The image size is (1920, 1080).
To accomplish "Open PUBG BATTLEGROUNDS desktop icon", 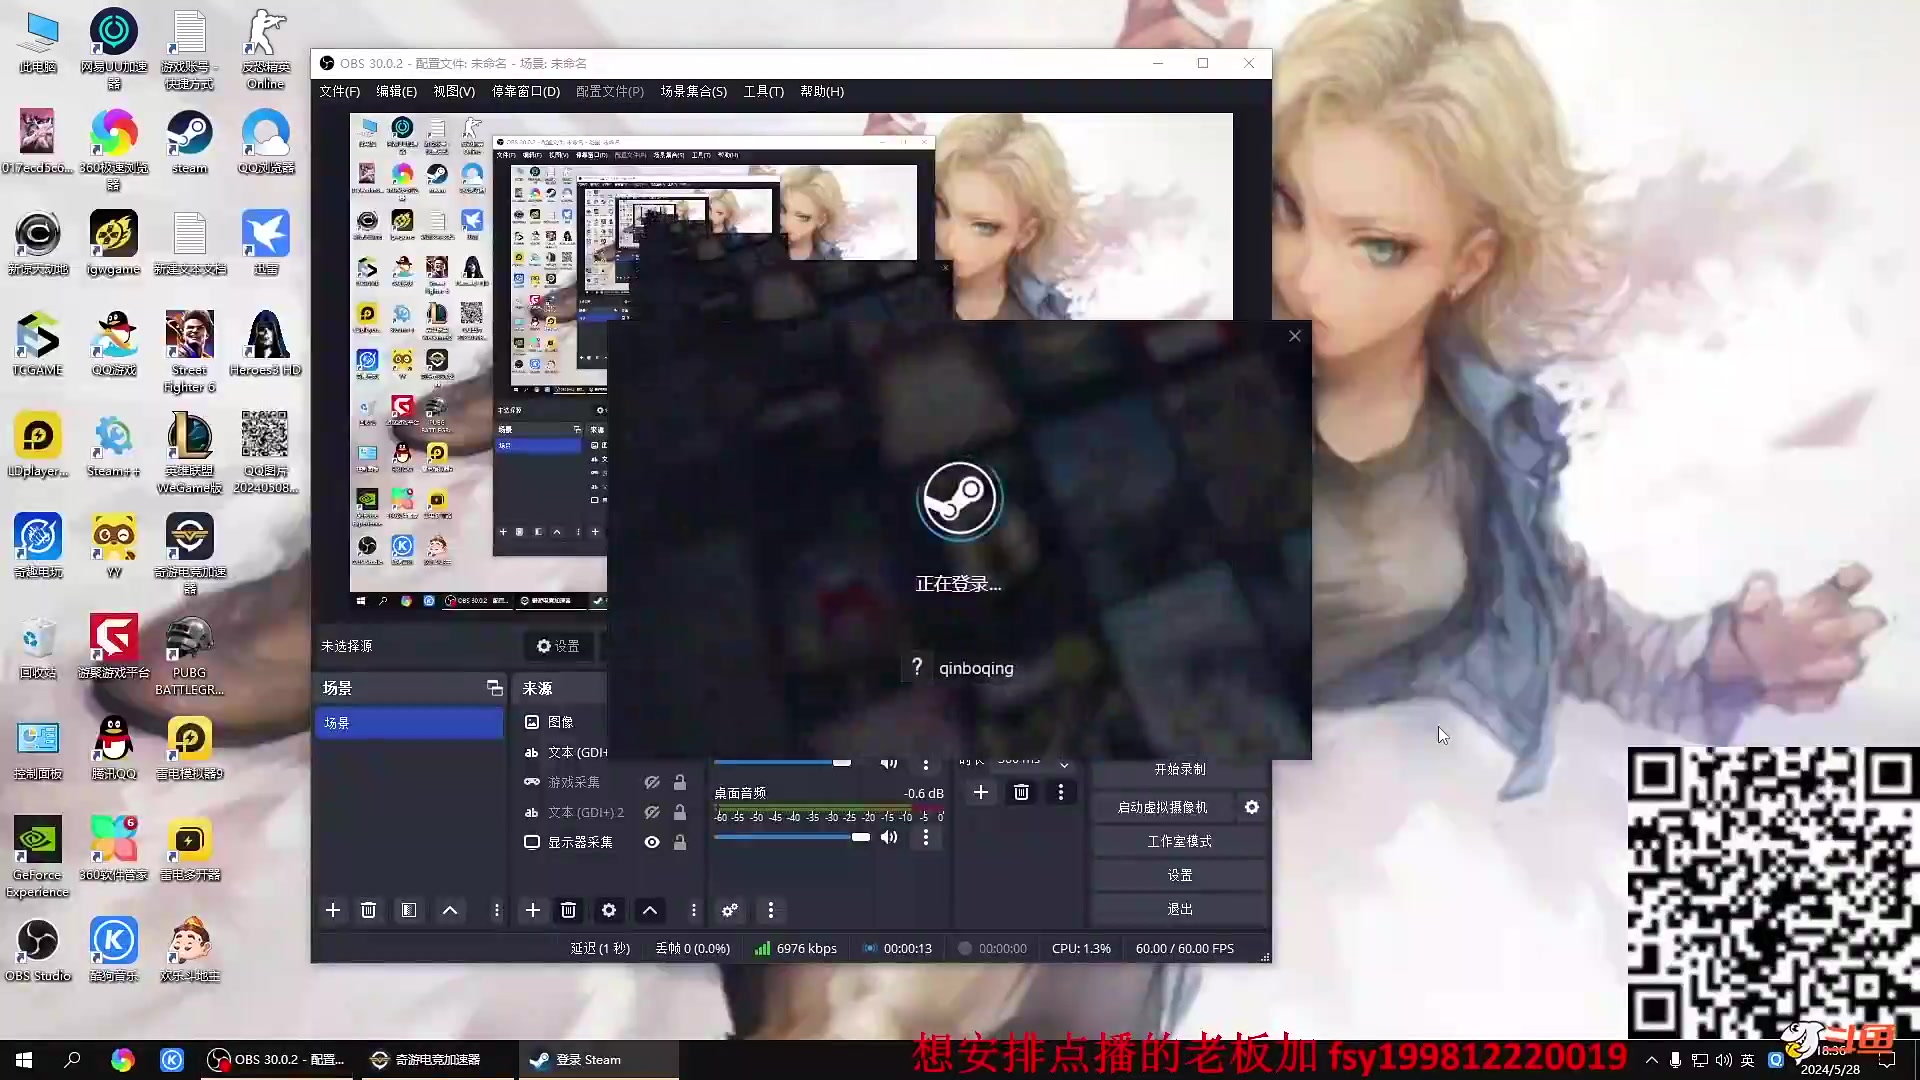I will coord(189,655).
